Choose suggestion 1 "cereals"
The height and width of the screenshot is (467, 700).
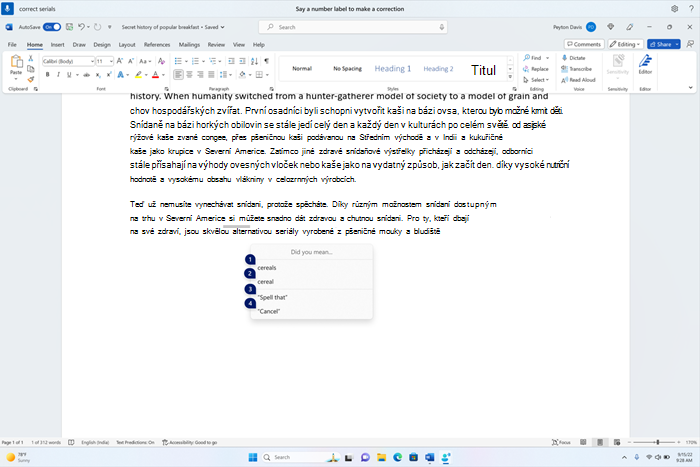[311, 267]
